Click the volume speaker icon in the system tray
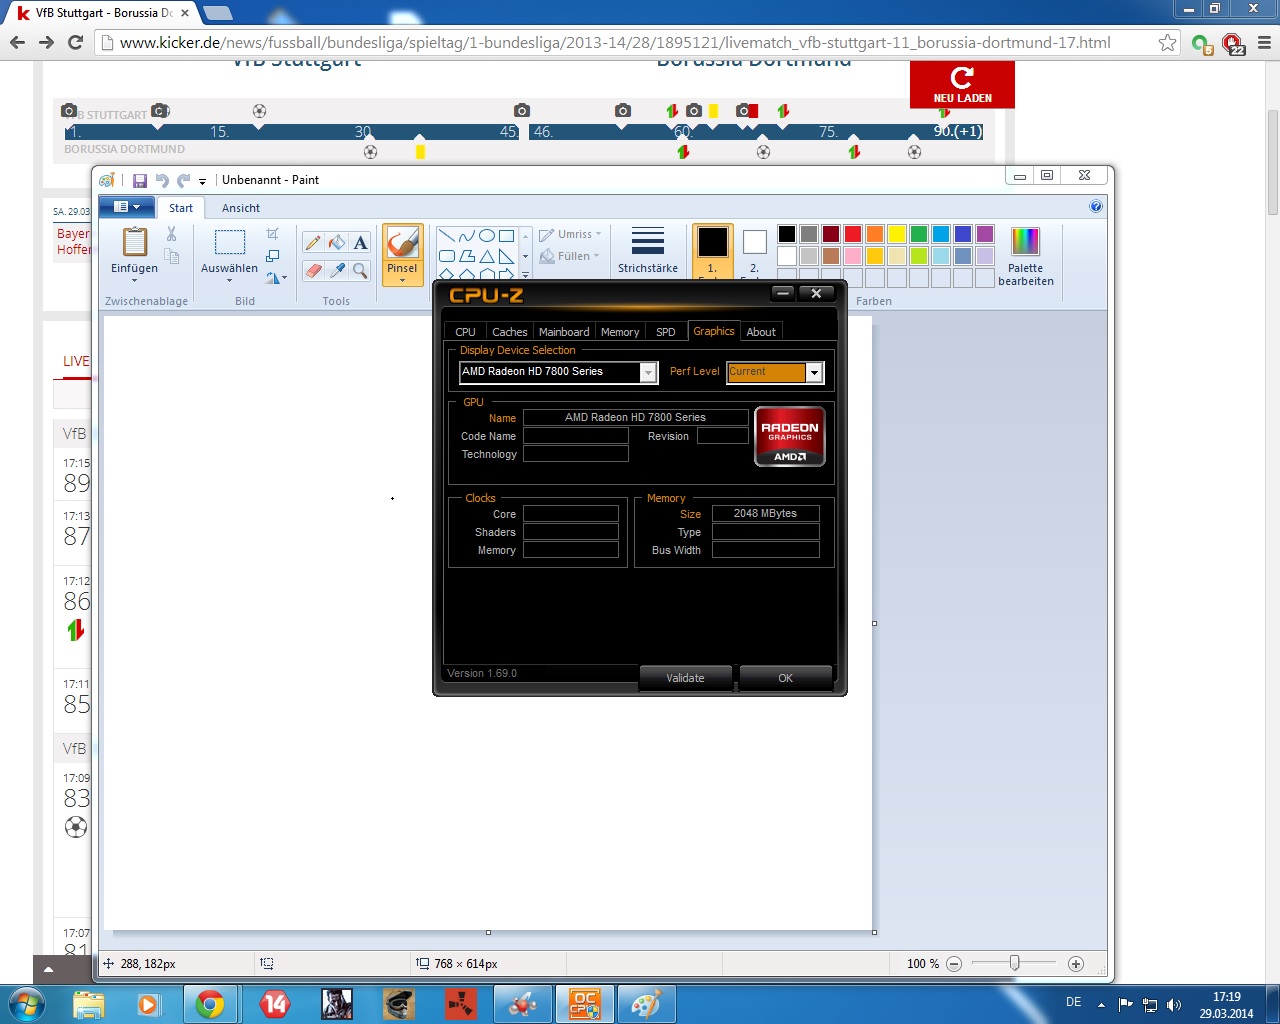This screenshot has height=1024, width=1280. [x=1174, y=1004]
